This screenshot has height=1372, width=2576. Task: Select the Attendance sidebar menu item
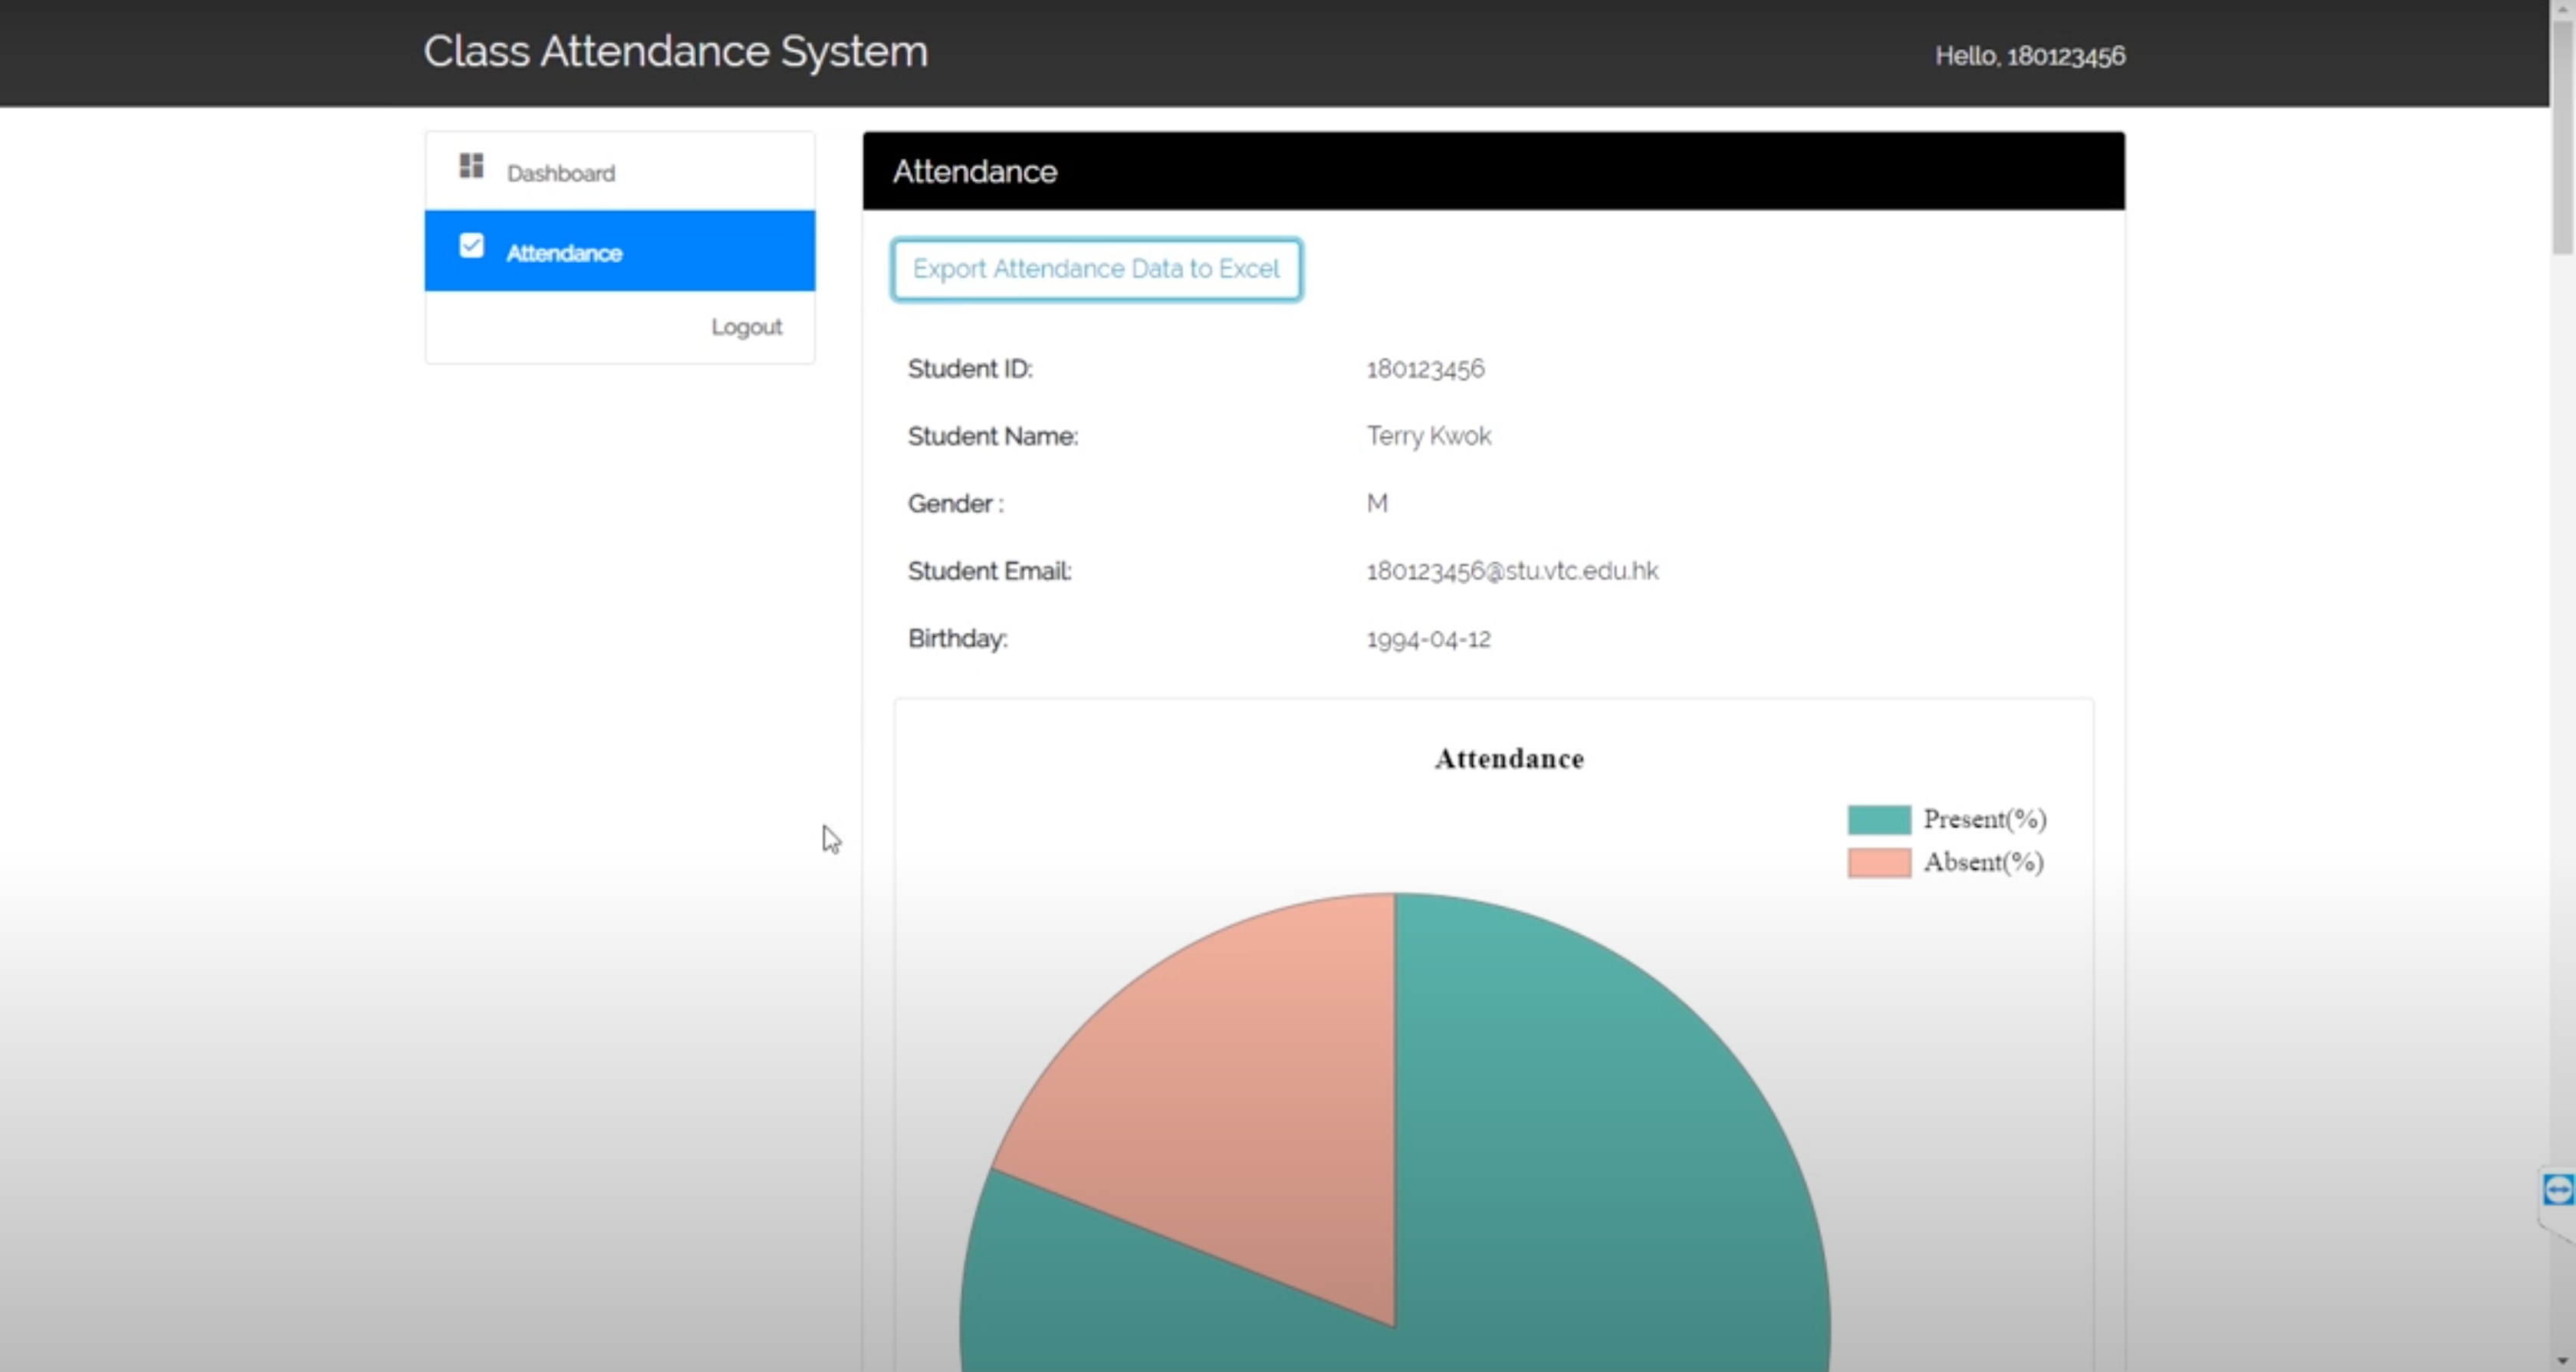[x=564, y=253]
